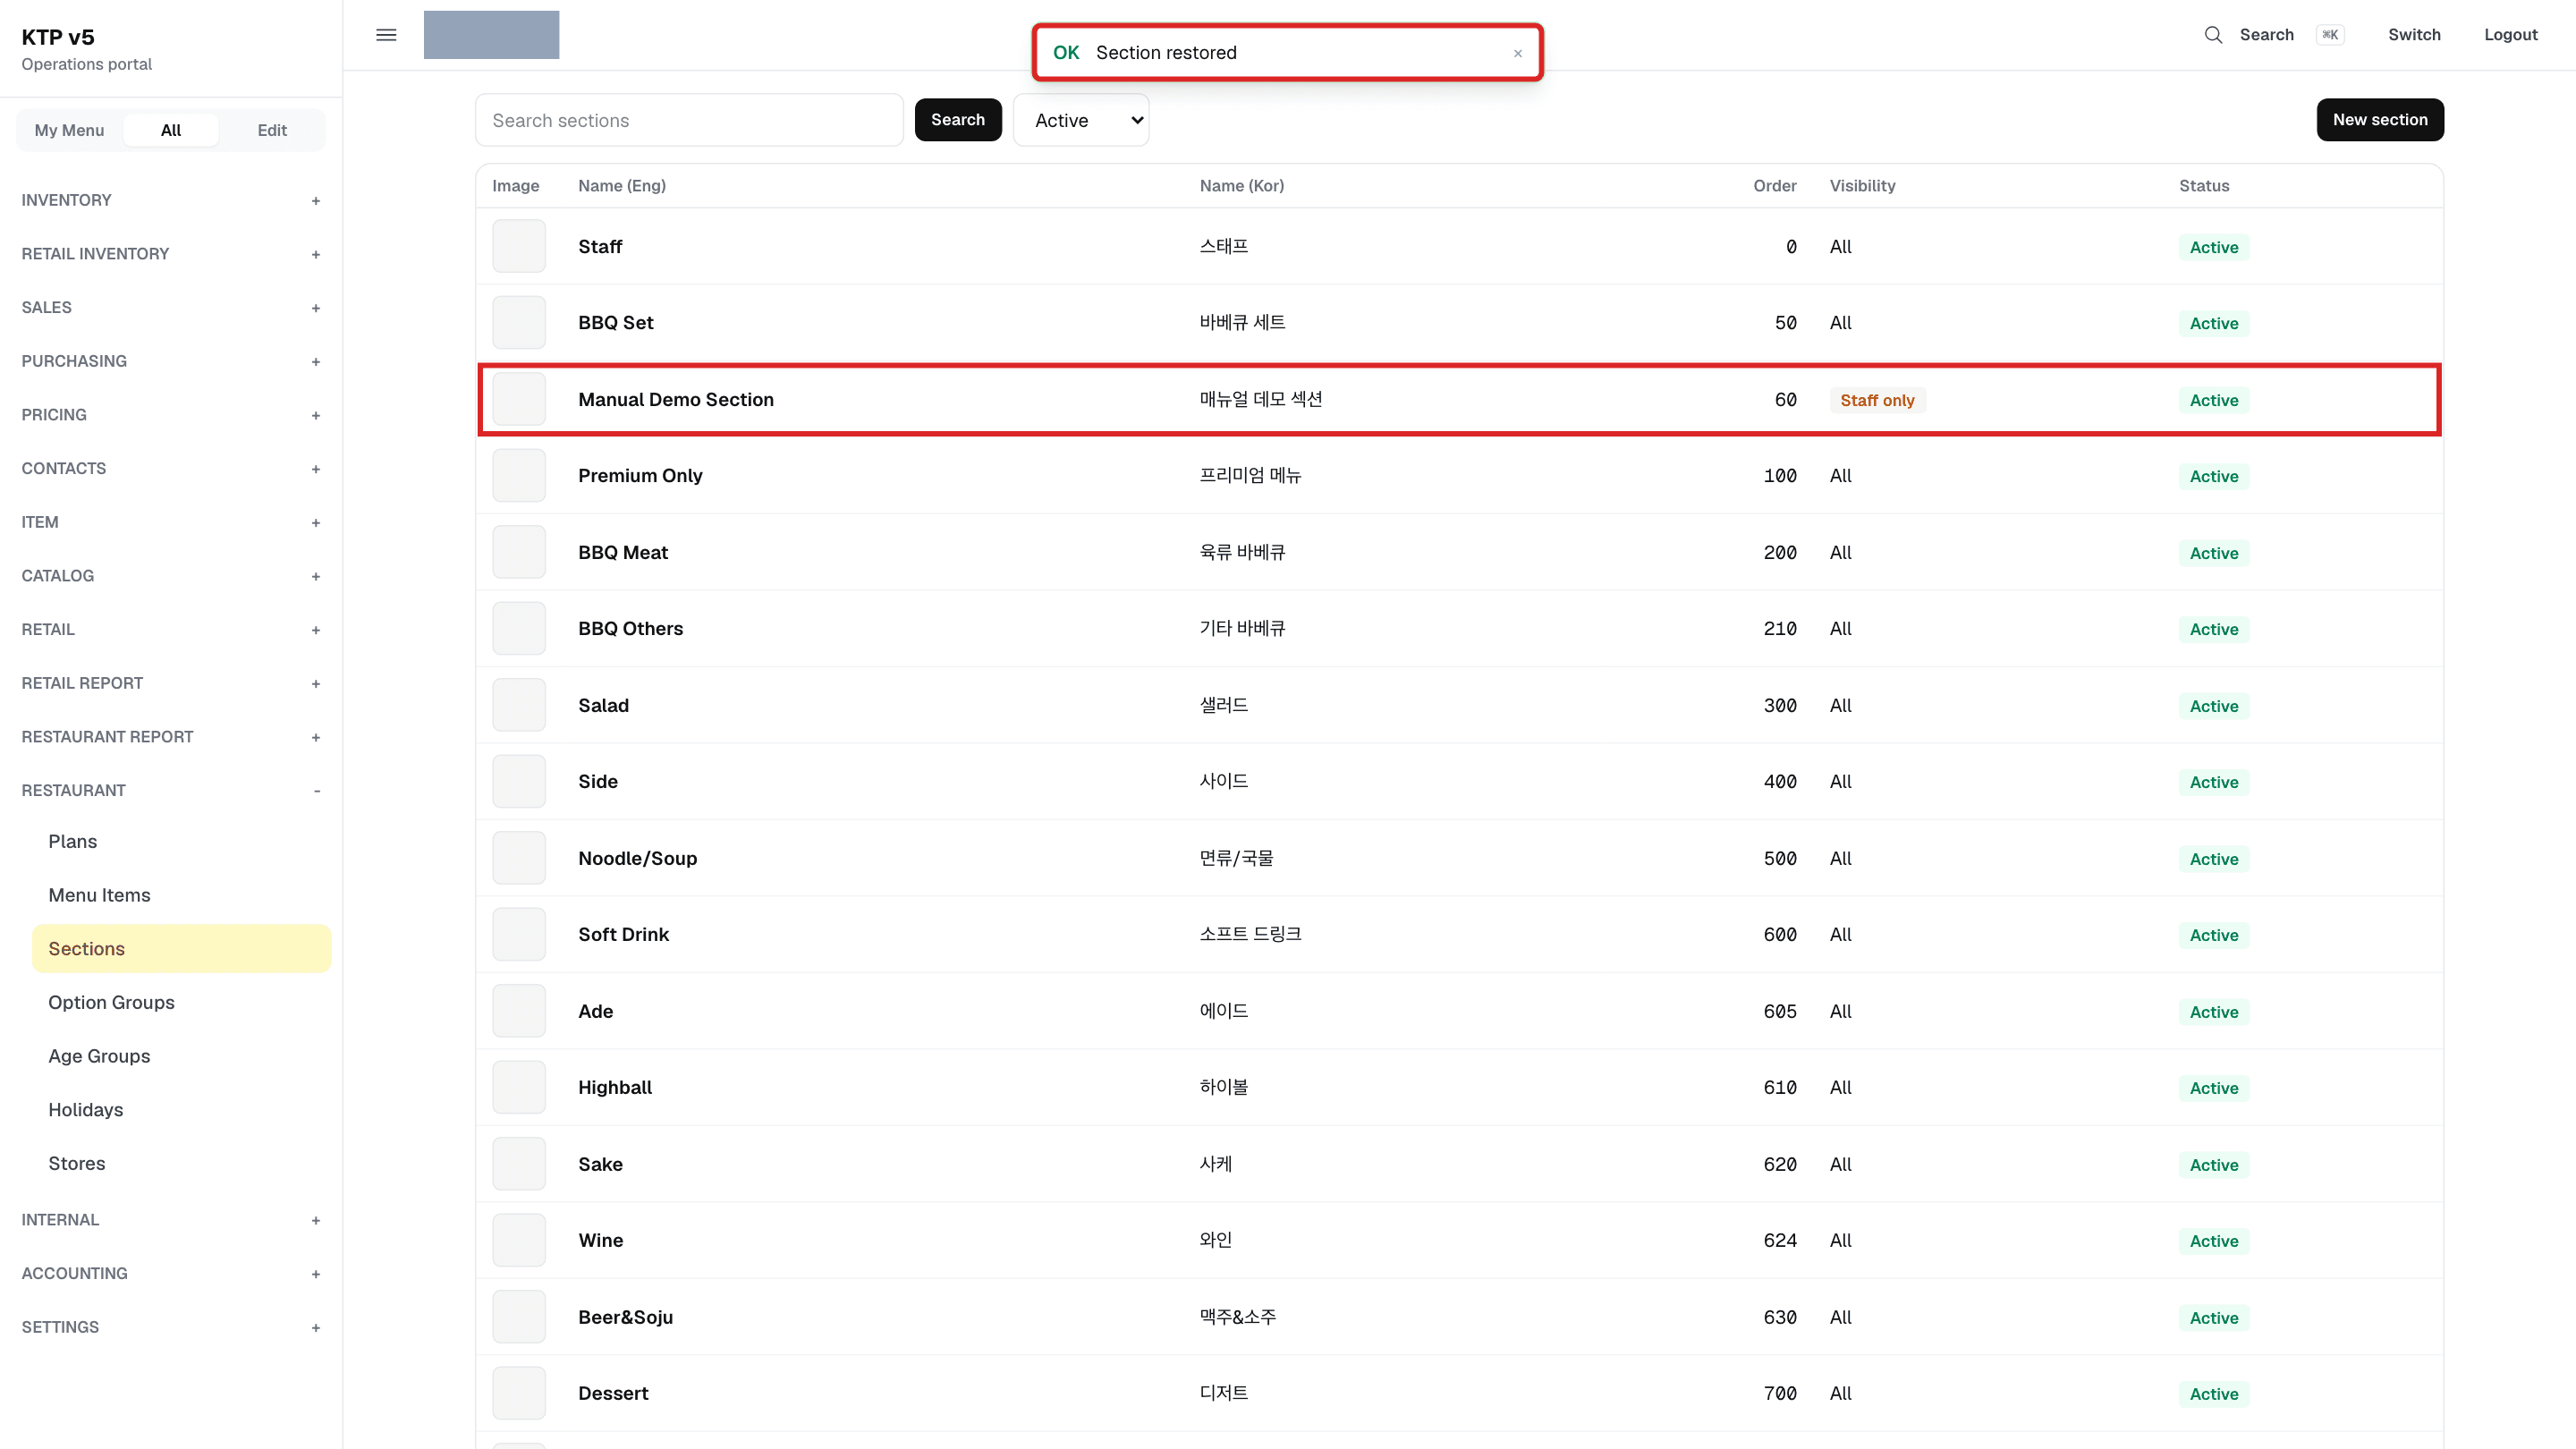Screen dimensions: 2576x1449
Task: Switch to the My Menu tab
Action: 69,130
